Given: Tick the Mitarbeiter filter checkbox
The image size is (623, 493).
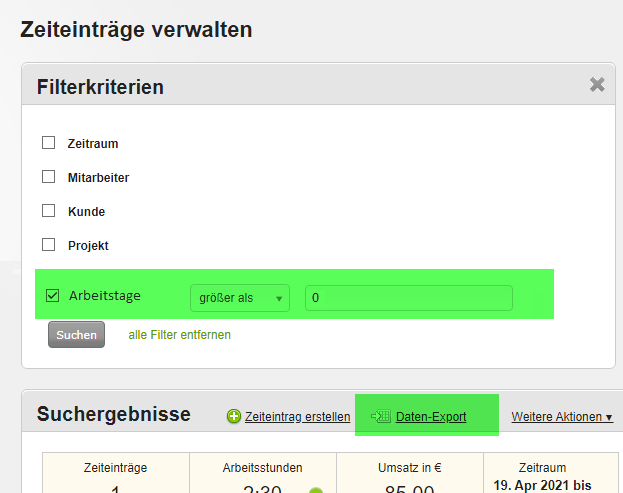Looking at the screenshot, I should (x=48, y=176).
